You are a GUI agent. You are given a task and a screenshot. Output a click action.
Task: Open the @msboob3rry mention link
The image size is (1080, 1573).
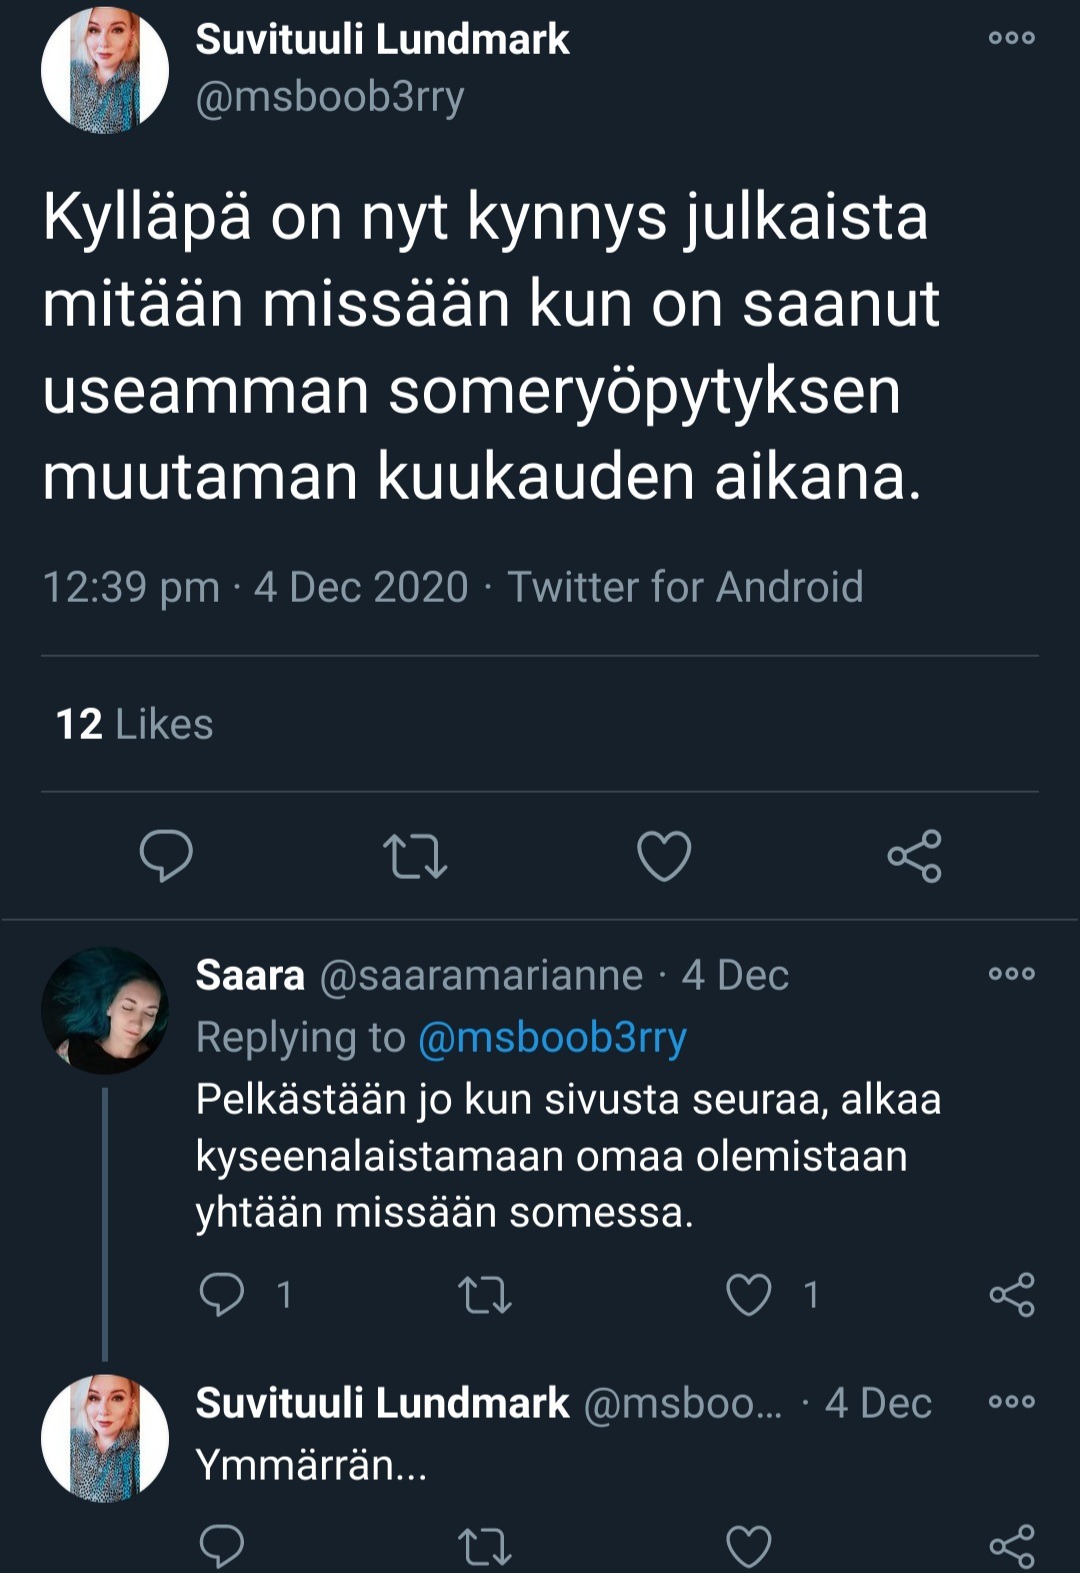(x=552, y=1037)
